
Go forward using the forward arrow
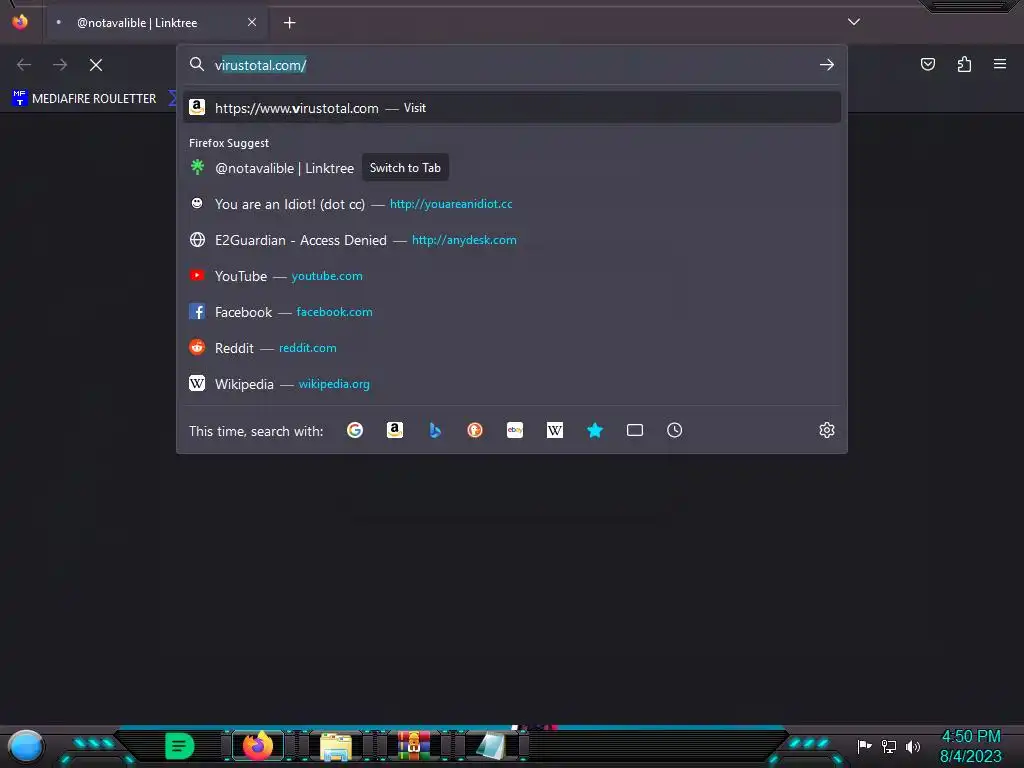[60, 65]
